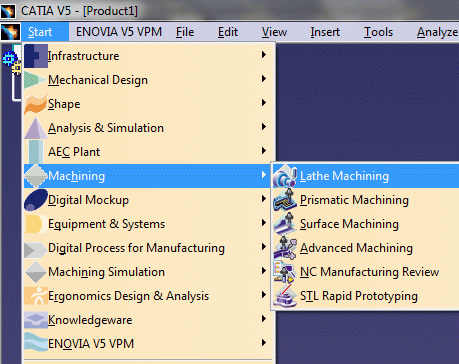
Task: Open the Analyze menu
Action: 437,33
